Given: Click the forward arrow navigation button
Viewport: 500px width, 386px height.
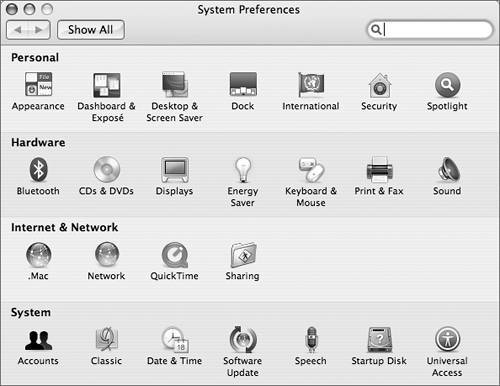Looking at the screenshot, I should pos(39,30).
